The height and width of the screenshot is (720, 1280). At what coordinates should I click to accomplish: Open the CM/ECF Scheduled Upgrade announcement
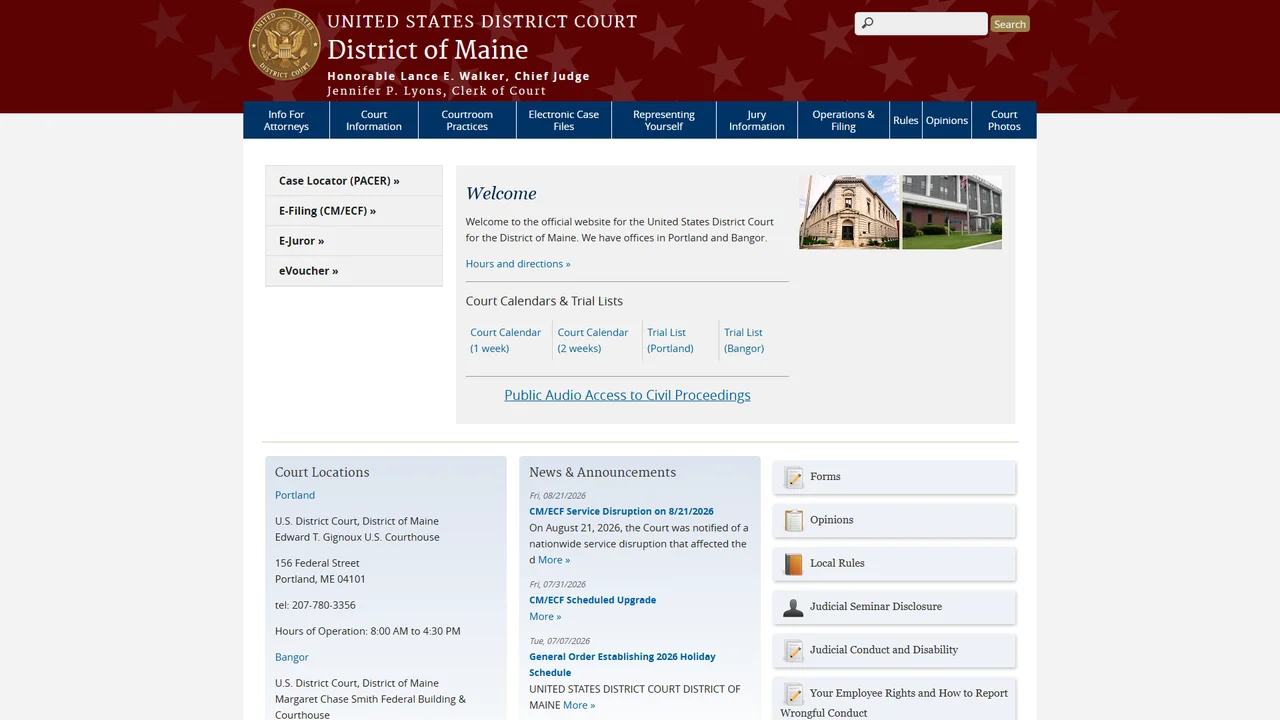tap(593, 600)
